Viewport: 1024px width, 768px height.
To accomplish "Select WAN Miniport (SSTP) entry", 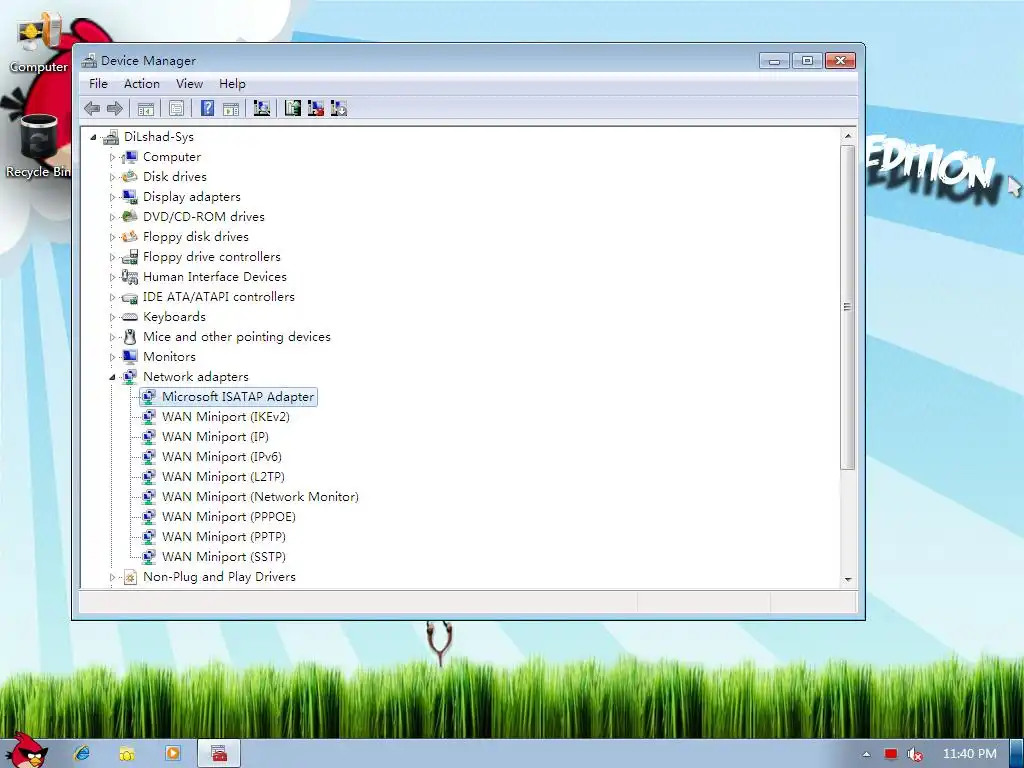I will coord(224,556).
